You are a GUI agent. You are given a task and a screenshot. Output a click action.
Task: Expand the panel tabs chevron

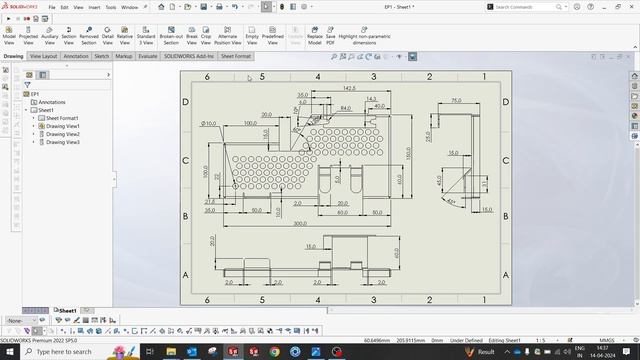(x=108, y=75)
